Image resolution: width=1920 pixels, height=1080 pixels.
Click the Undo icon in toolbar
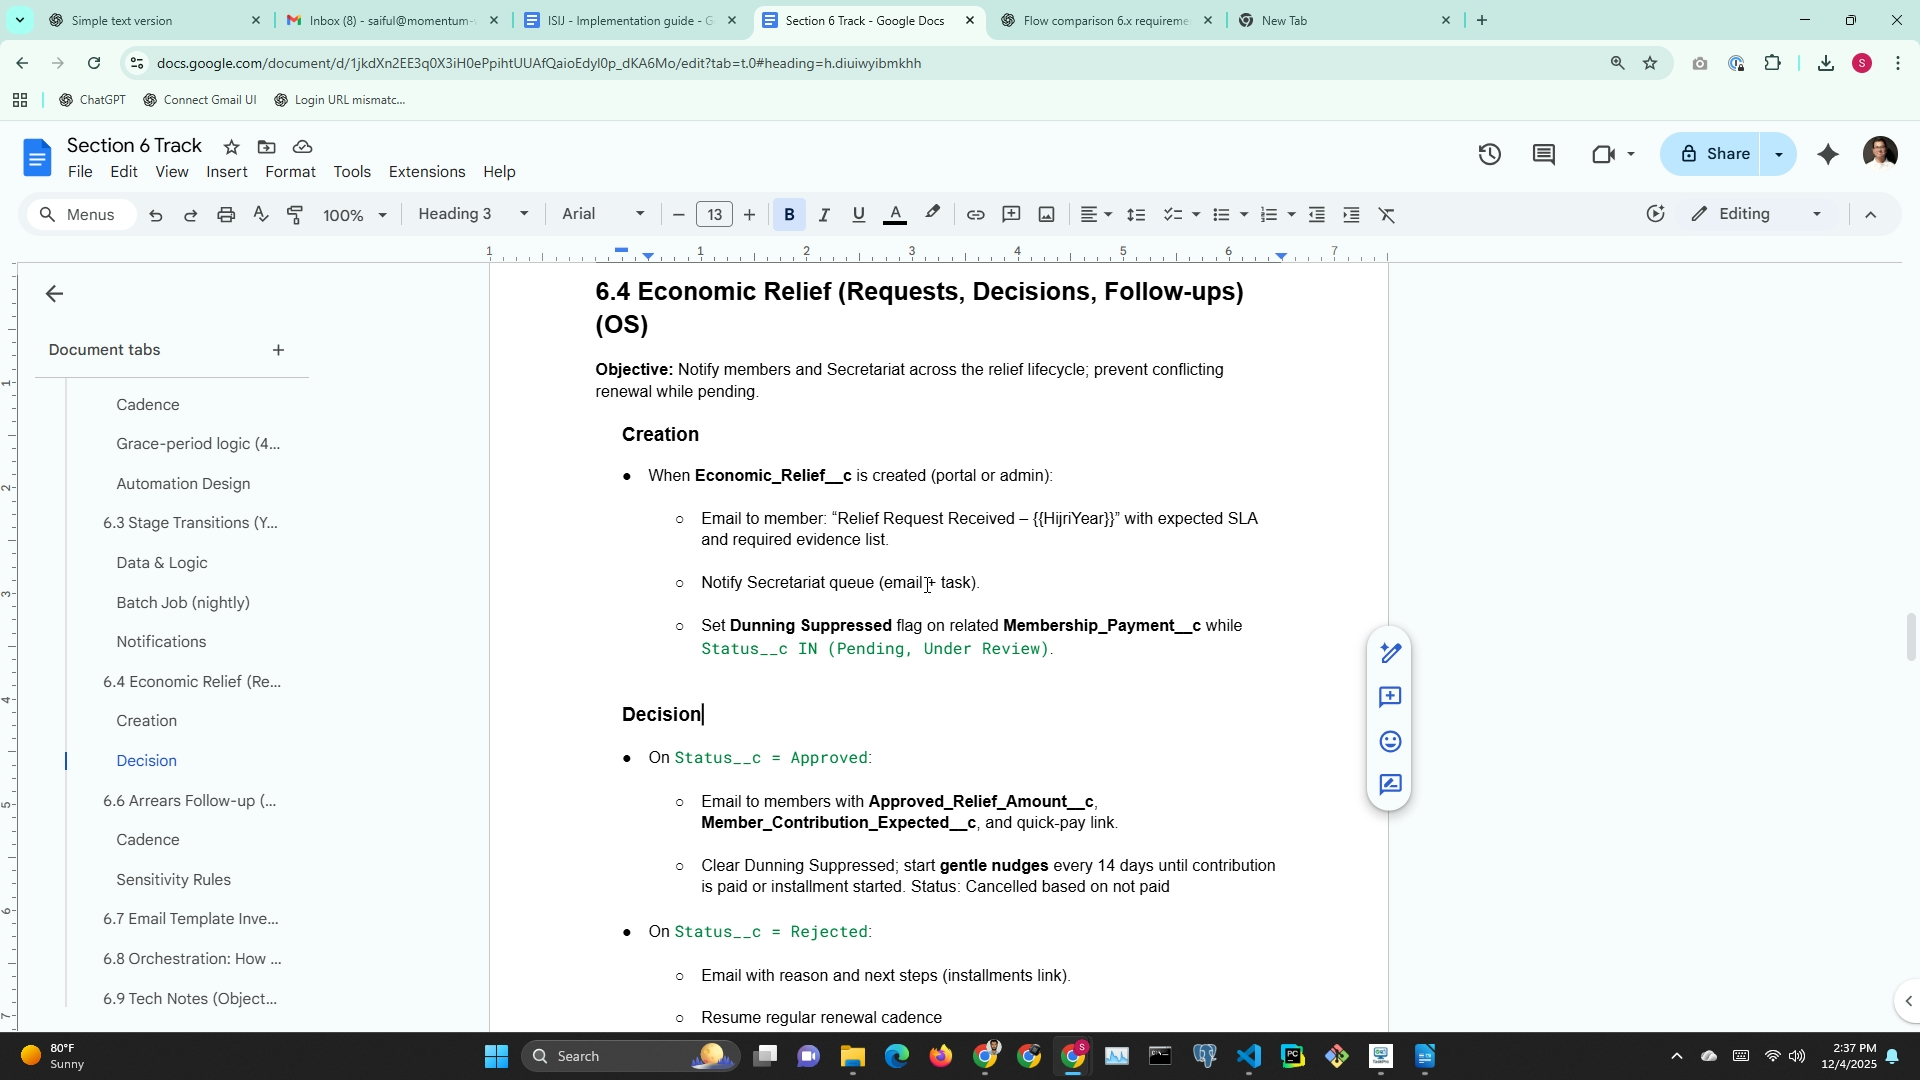tap(156, 215)
